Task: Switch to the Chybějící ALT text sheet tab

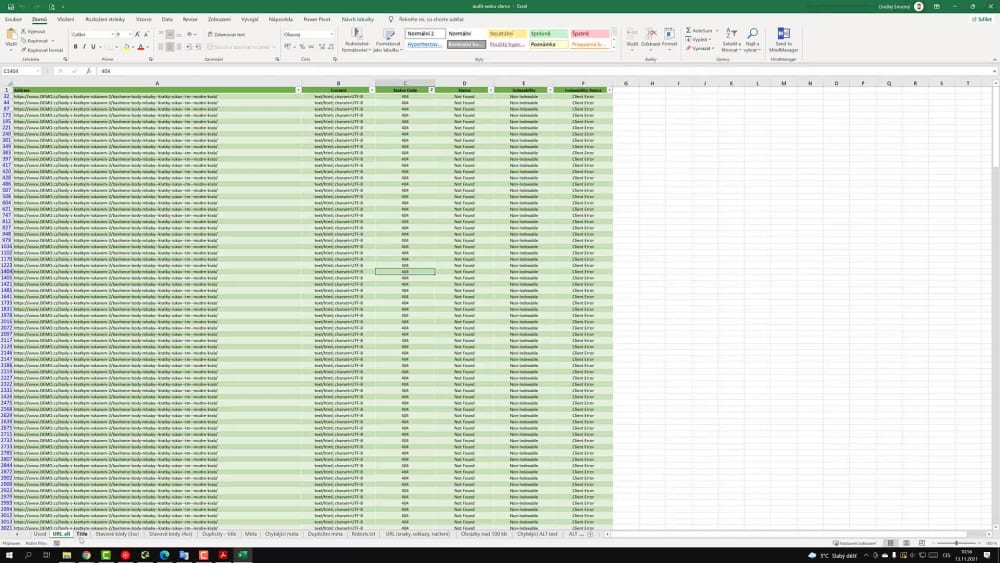Action: (x=537, y=534)
